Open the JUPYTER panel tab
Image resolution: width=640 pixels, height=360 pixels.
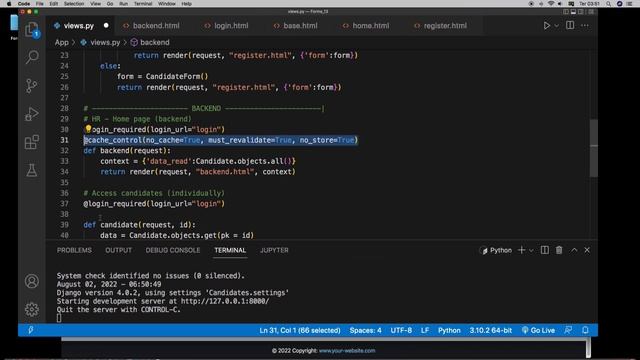click(x=274, y=250)
